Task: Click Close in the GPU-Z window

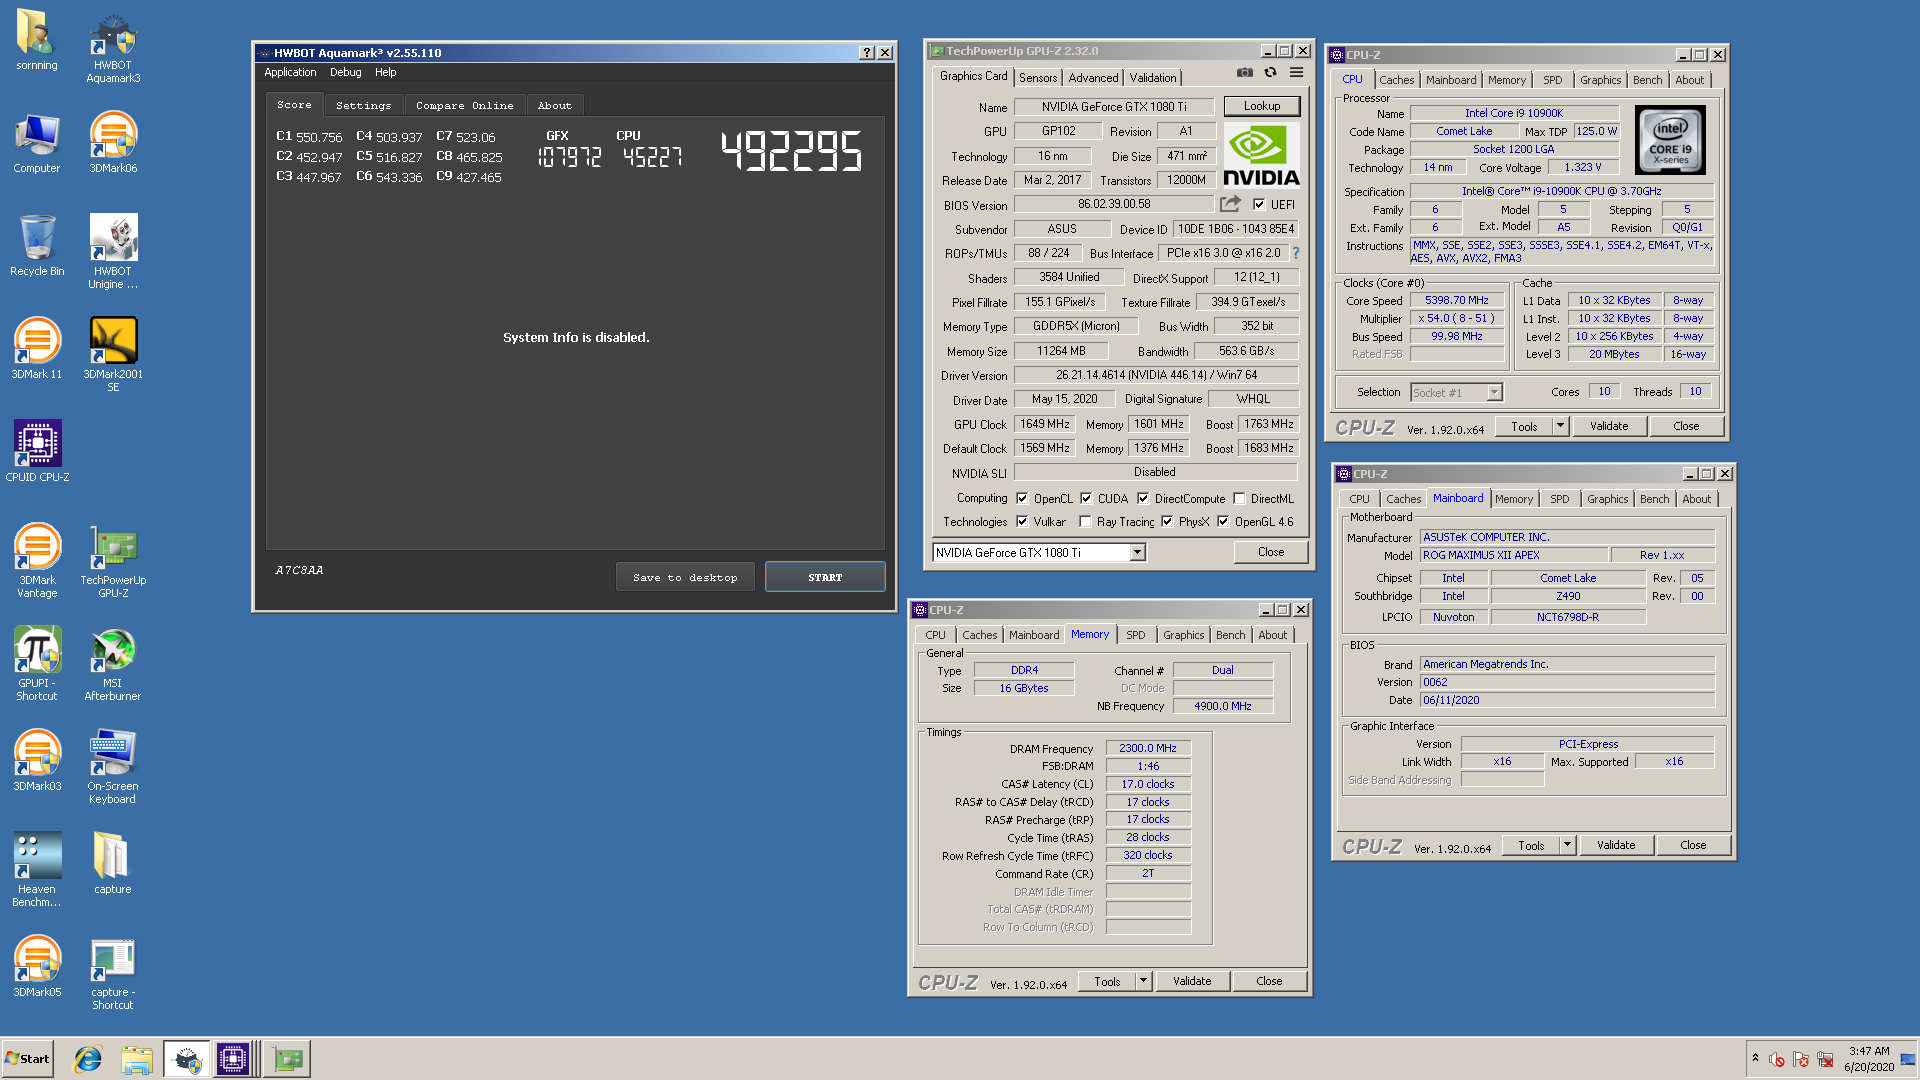Action: coord(1271,552)
